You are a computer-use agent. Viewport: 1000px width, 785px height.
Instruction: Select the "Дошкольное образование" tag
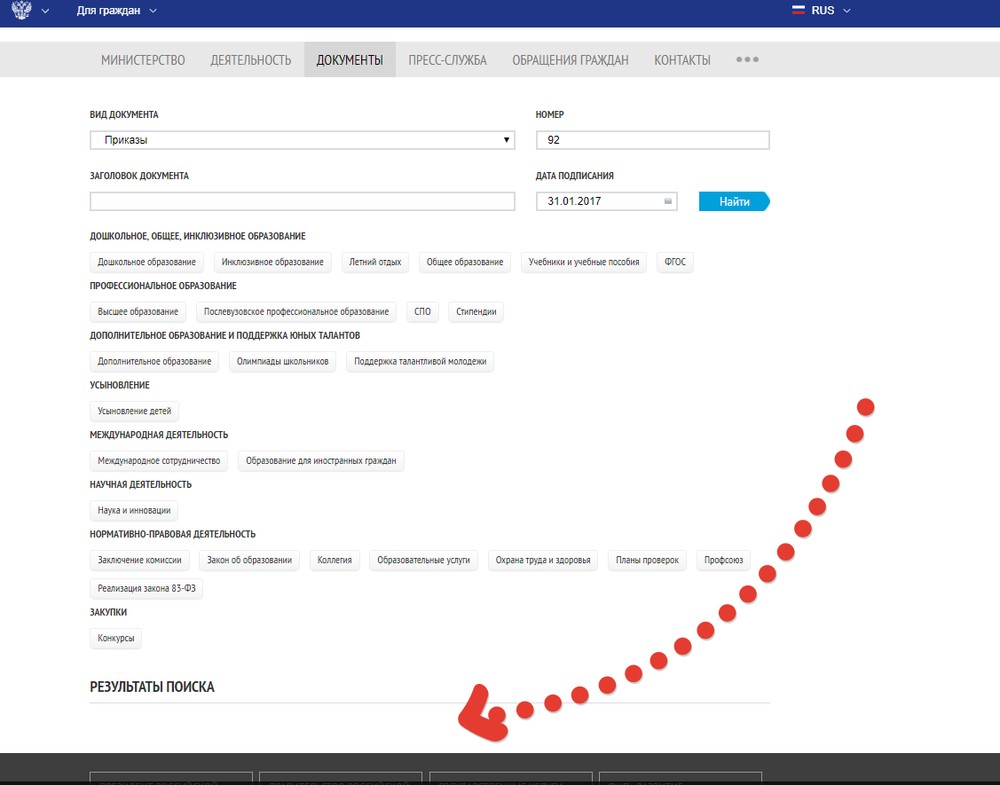[x=147, y=262]
